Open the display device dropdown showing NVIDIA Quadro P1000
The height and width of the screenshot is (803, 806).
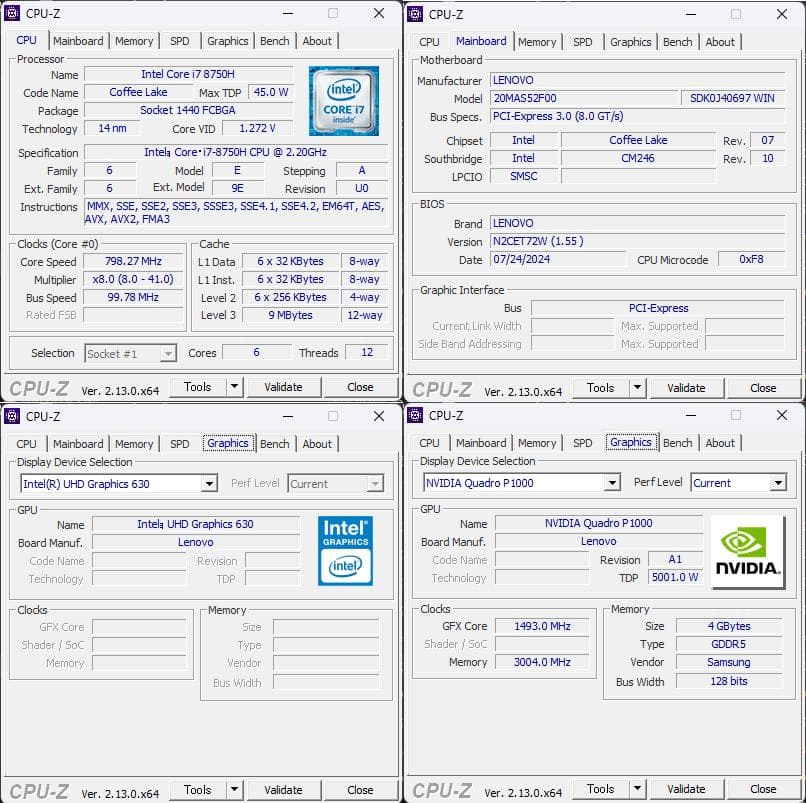click(x=612, y=483)
